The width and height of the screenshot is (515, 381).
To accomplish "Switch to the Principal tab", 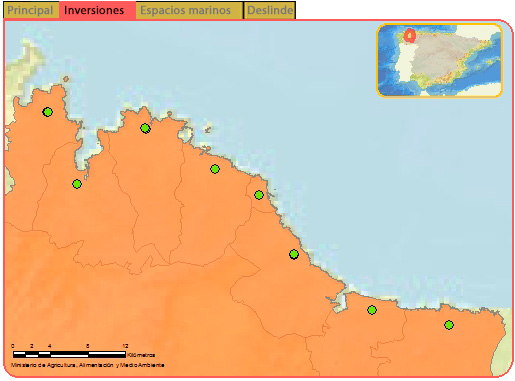I will [x=31, y=10].
